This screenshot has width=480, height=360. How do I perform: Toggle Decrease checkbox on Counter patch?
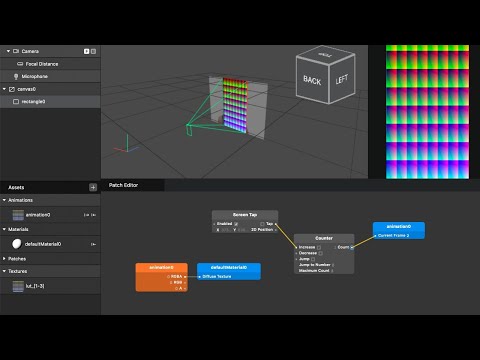[x=320, y=253]
